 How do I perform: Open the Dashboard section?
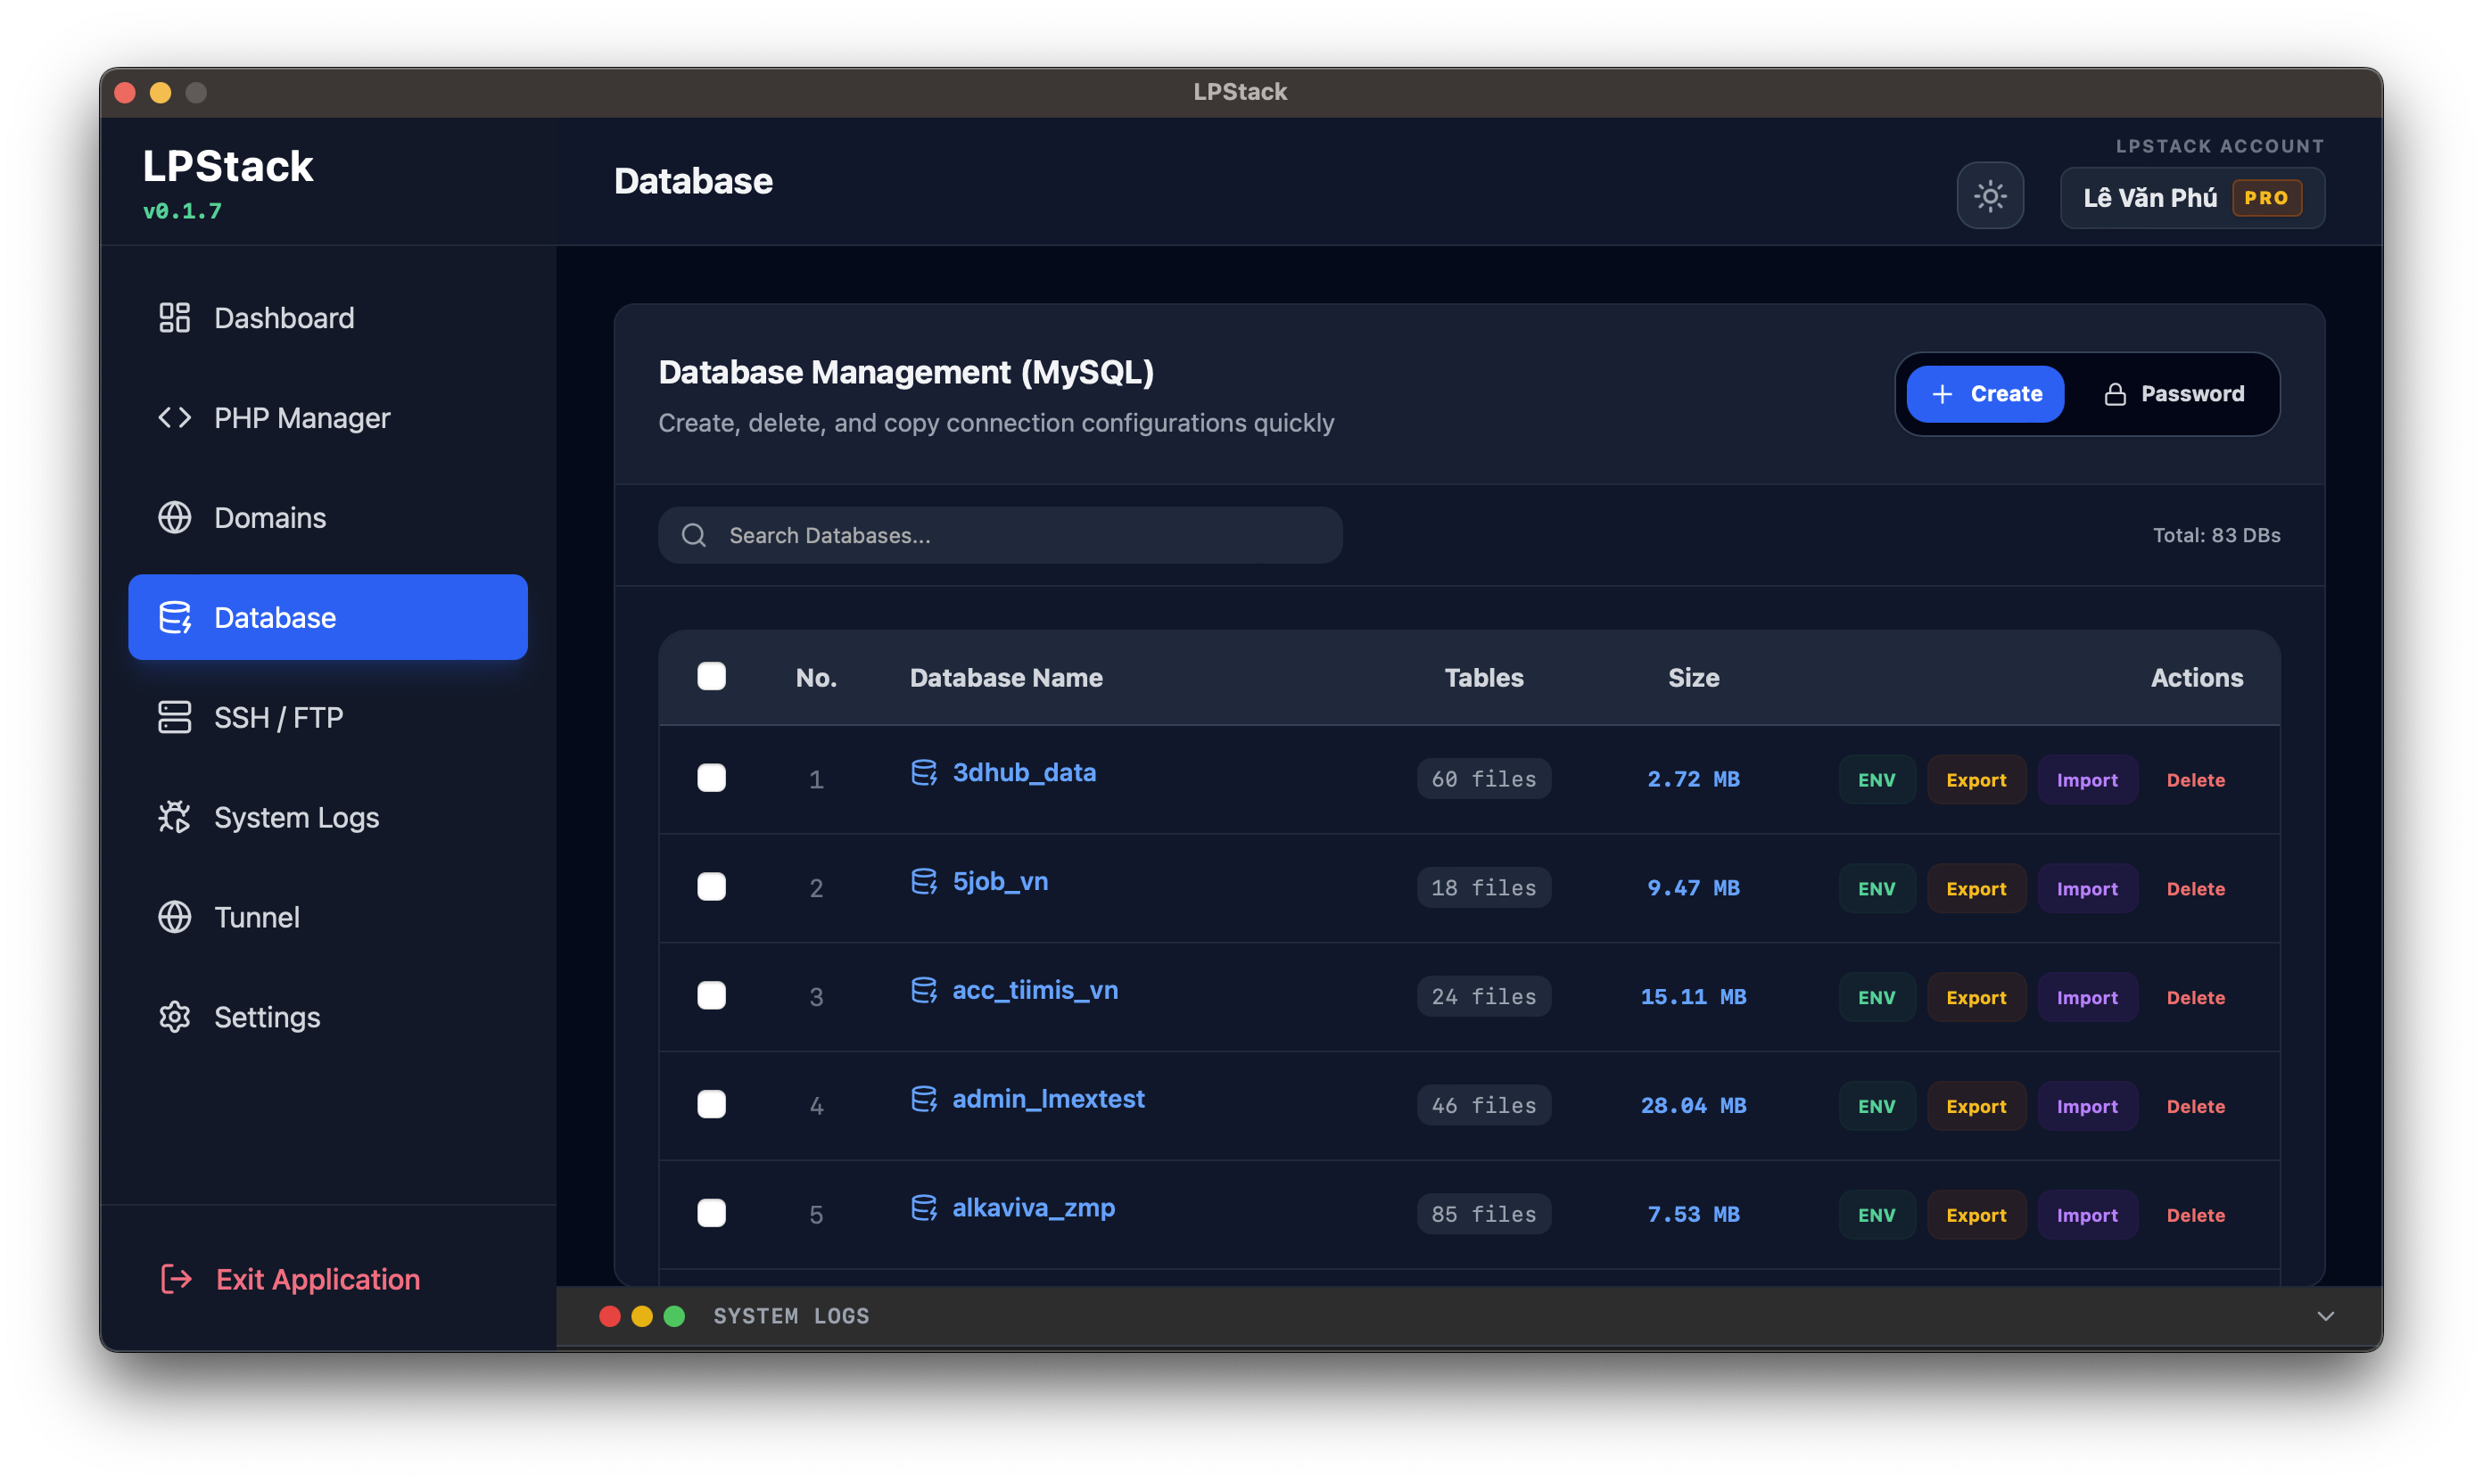[283, 318]
